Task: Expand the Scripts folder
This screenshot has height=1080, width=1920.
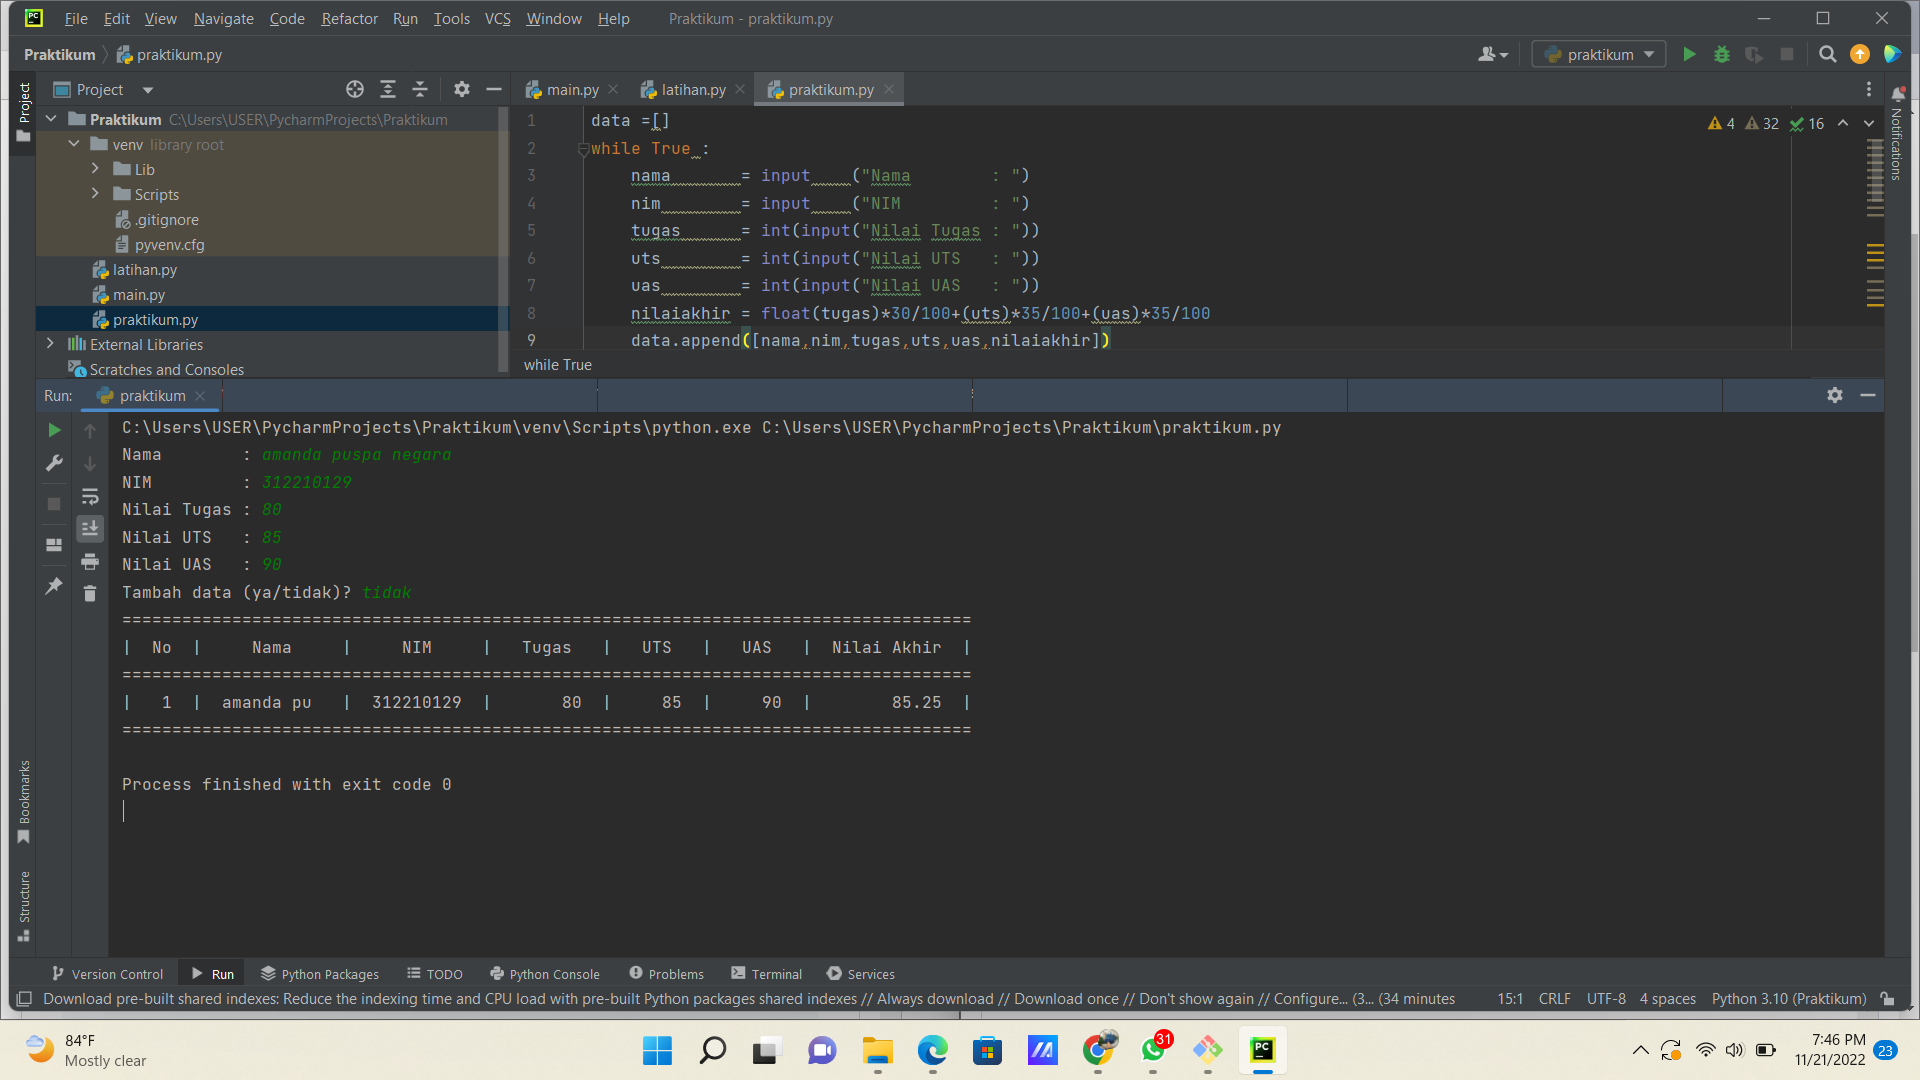Action: pos(96,194)
